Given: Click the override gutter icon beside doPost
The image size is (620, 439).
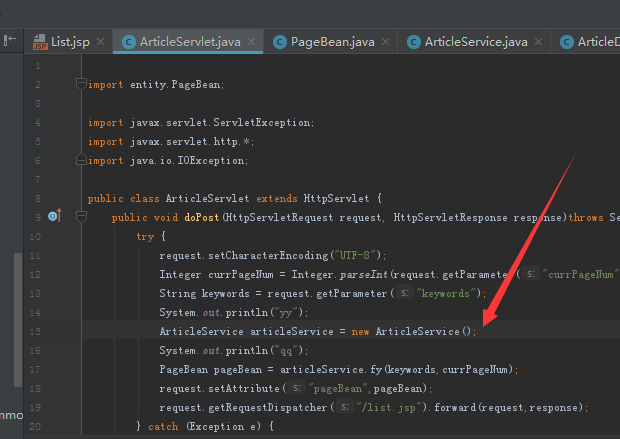Looking at the screenshot, I should [54, 217].
